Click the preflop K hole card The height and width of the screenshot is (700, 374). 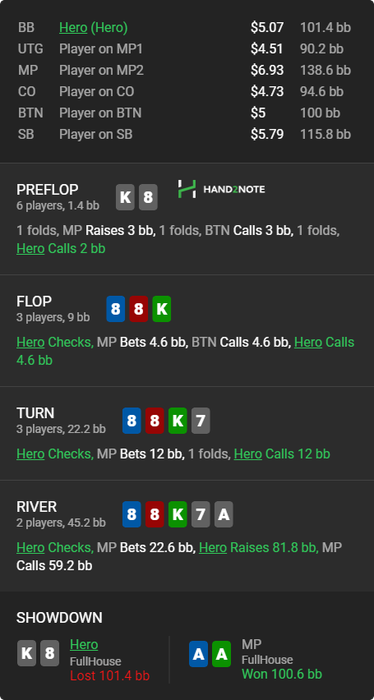pyautogui.click(x=125, y=197)
